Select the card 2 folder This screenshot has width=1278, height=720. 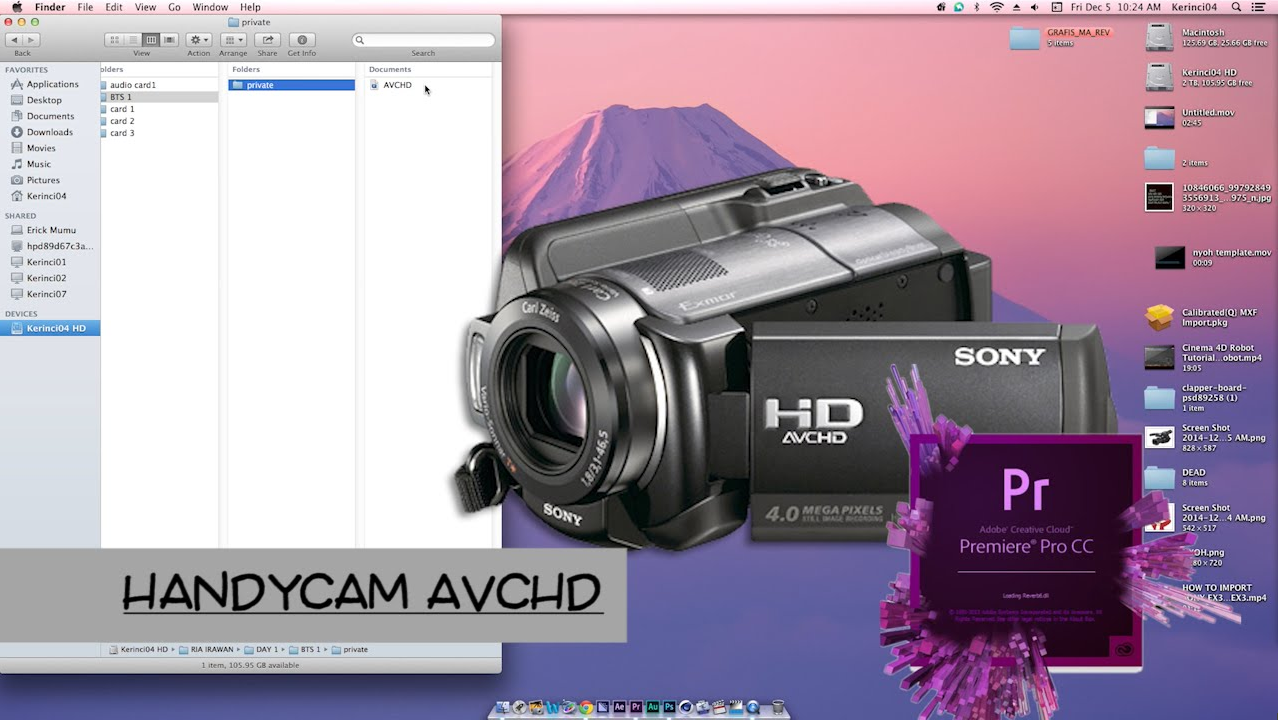(160, 121)
